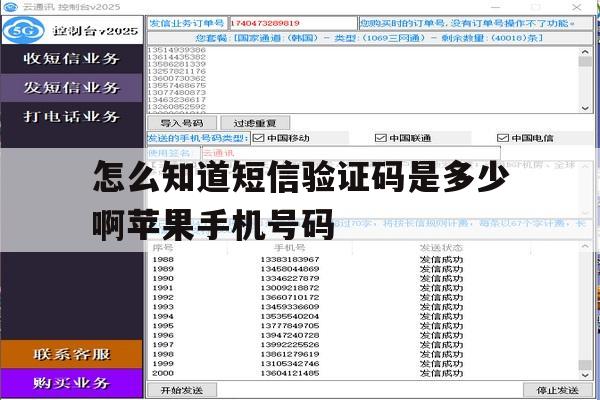Click the 开始发送 button
The image size is (600, 400).
182,390
